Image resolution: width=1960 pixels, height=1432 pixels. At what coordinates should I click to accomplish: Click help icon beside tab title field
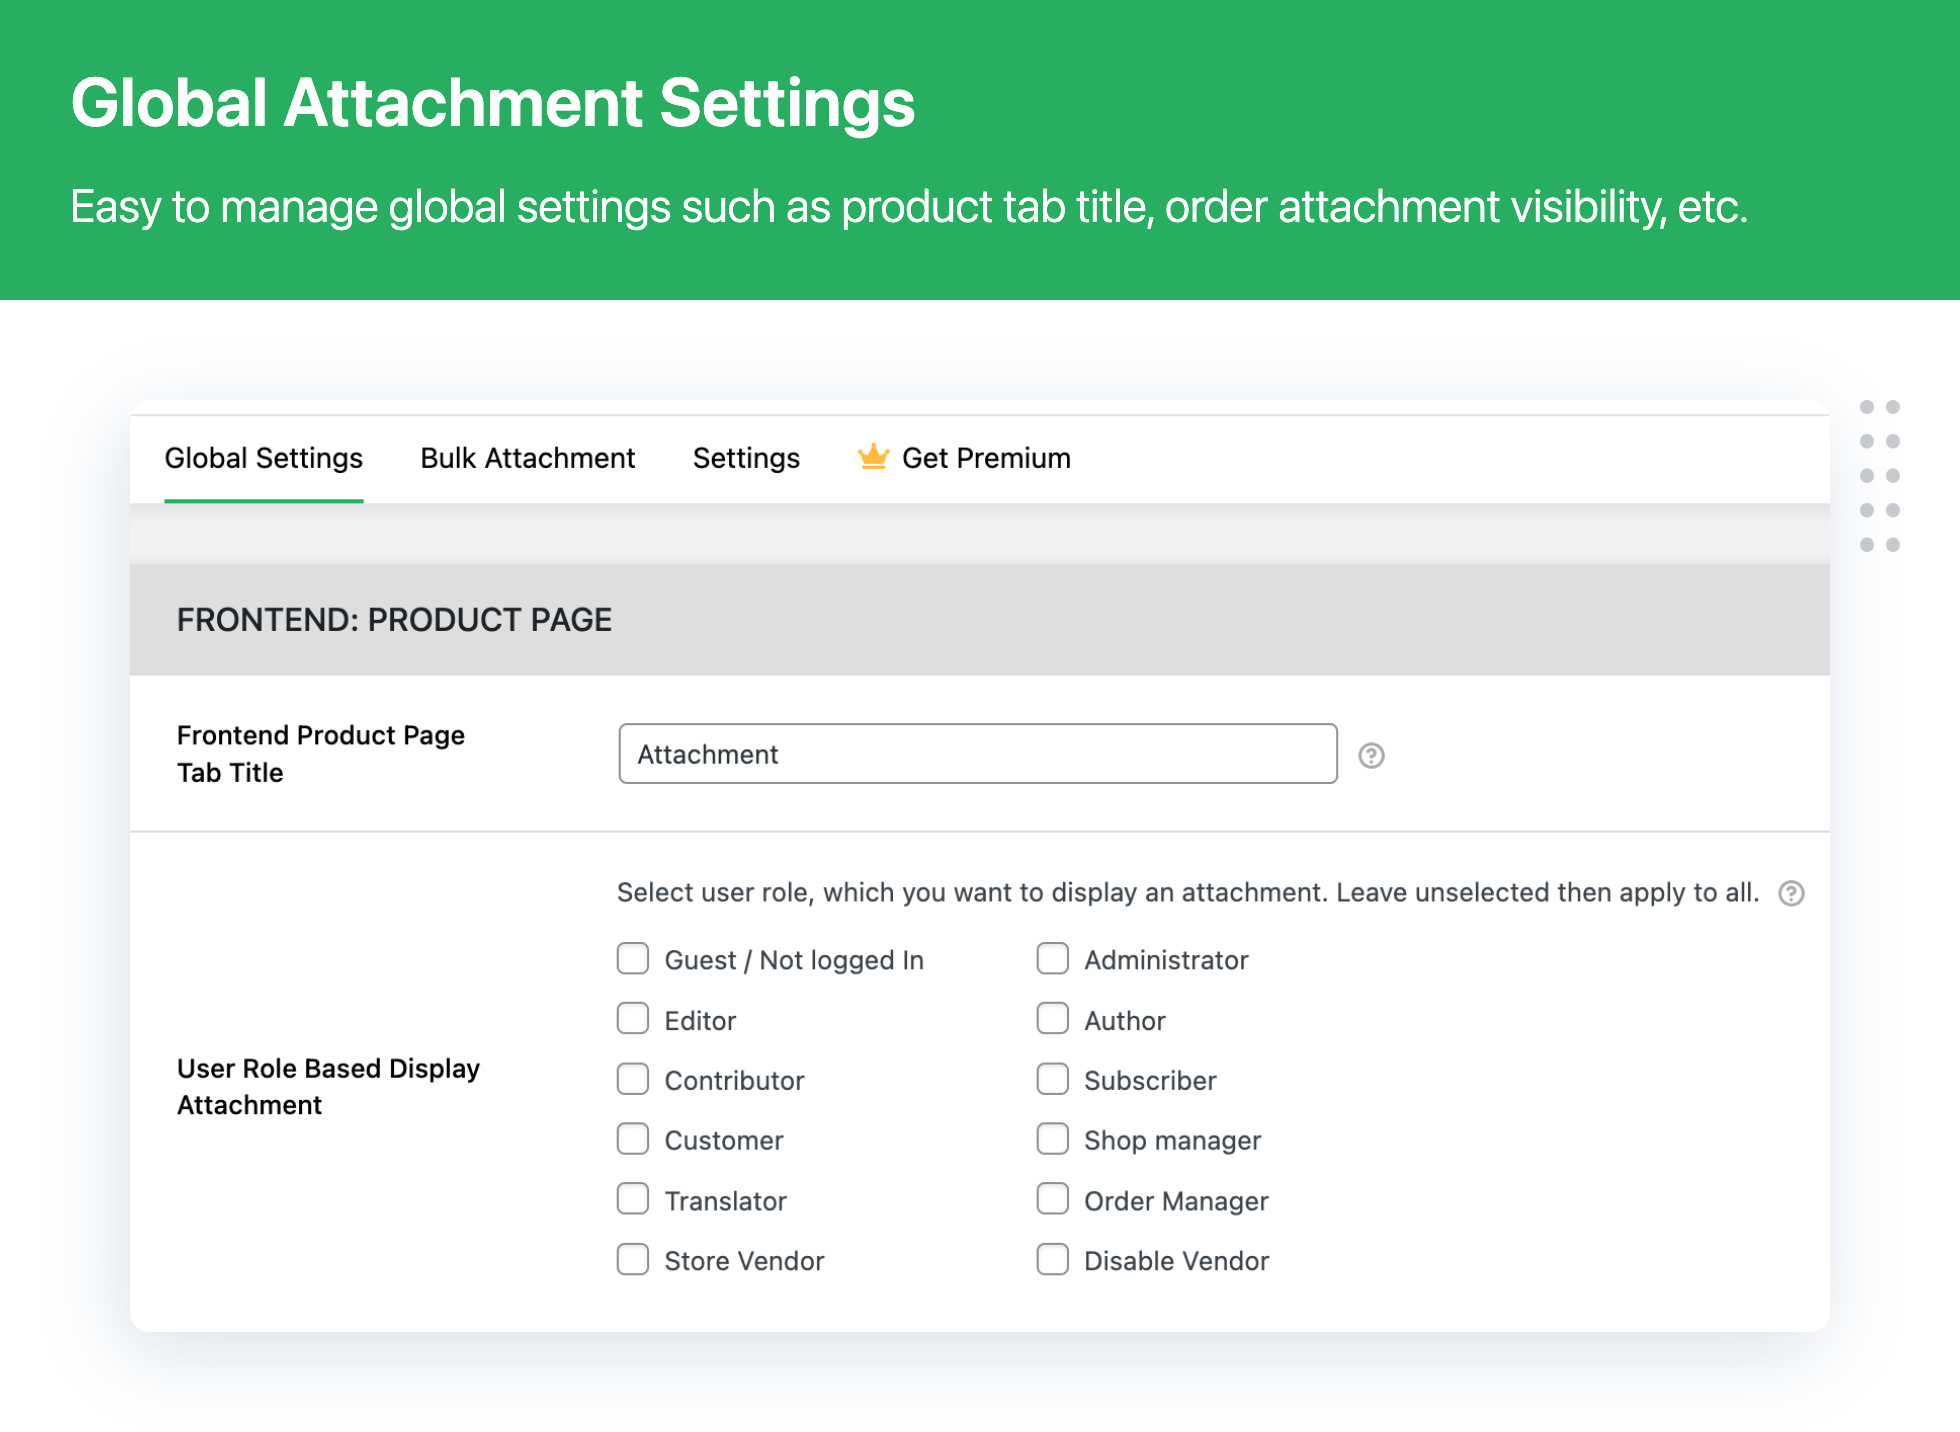tap(1371, 756)
